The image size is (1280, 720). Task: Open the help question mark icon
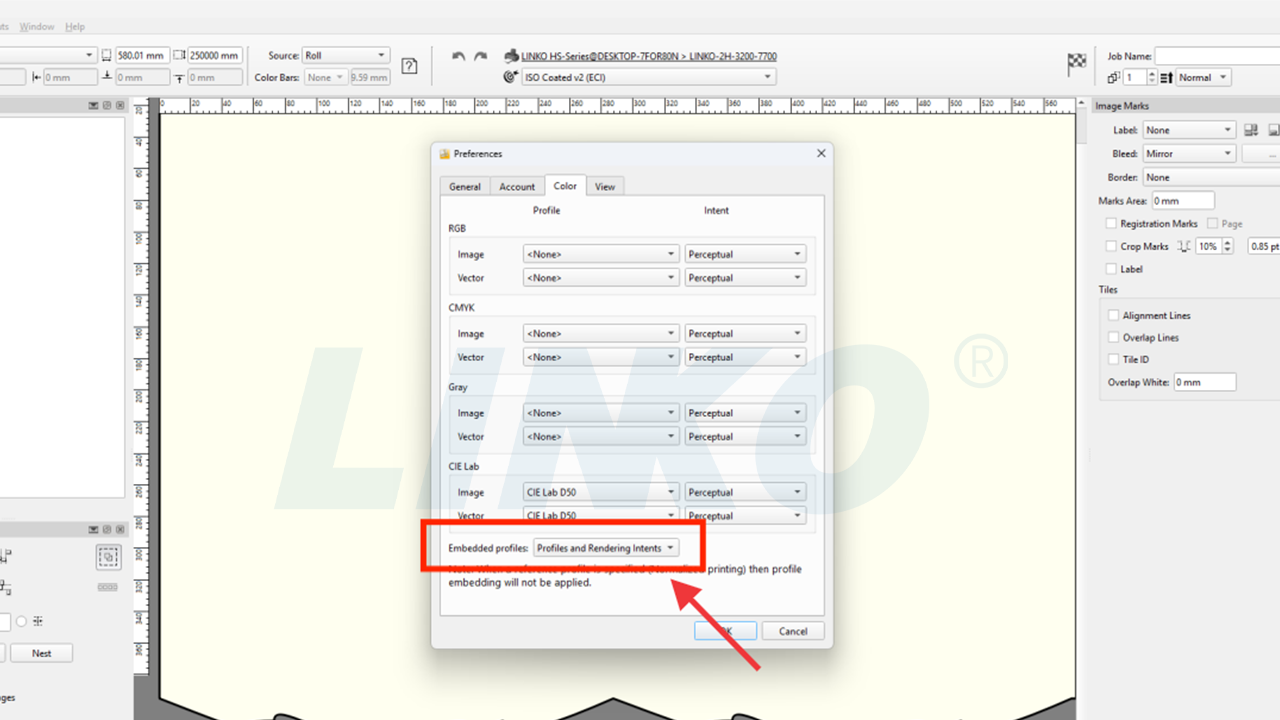409,66
